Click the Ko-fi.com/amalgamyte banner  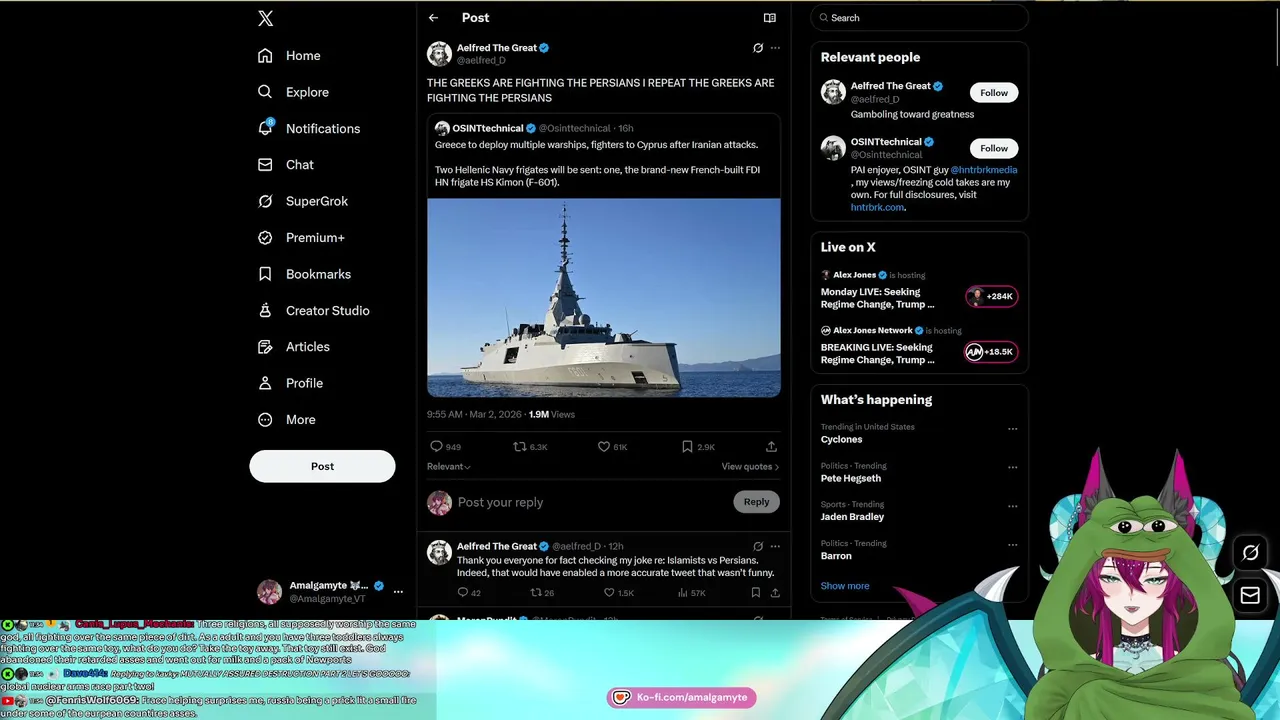682,697
